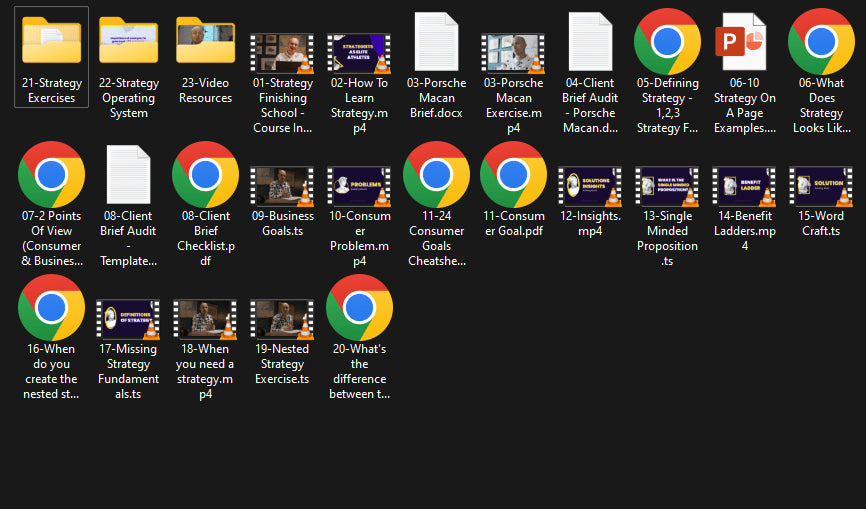Select 11-Consumer Goal.pdf Chrome icon

[513, 174]
